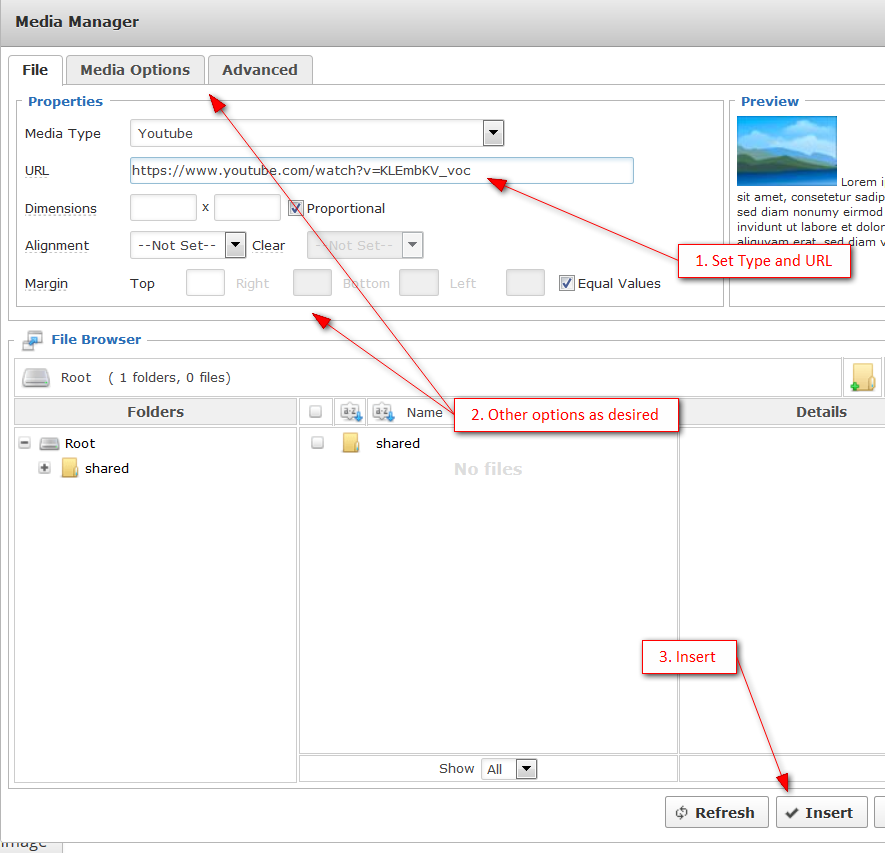Switch to the Media Options tab
Image resolution: width=885 pixels, height=853 pixels.
point(134,70)
